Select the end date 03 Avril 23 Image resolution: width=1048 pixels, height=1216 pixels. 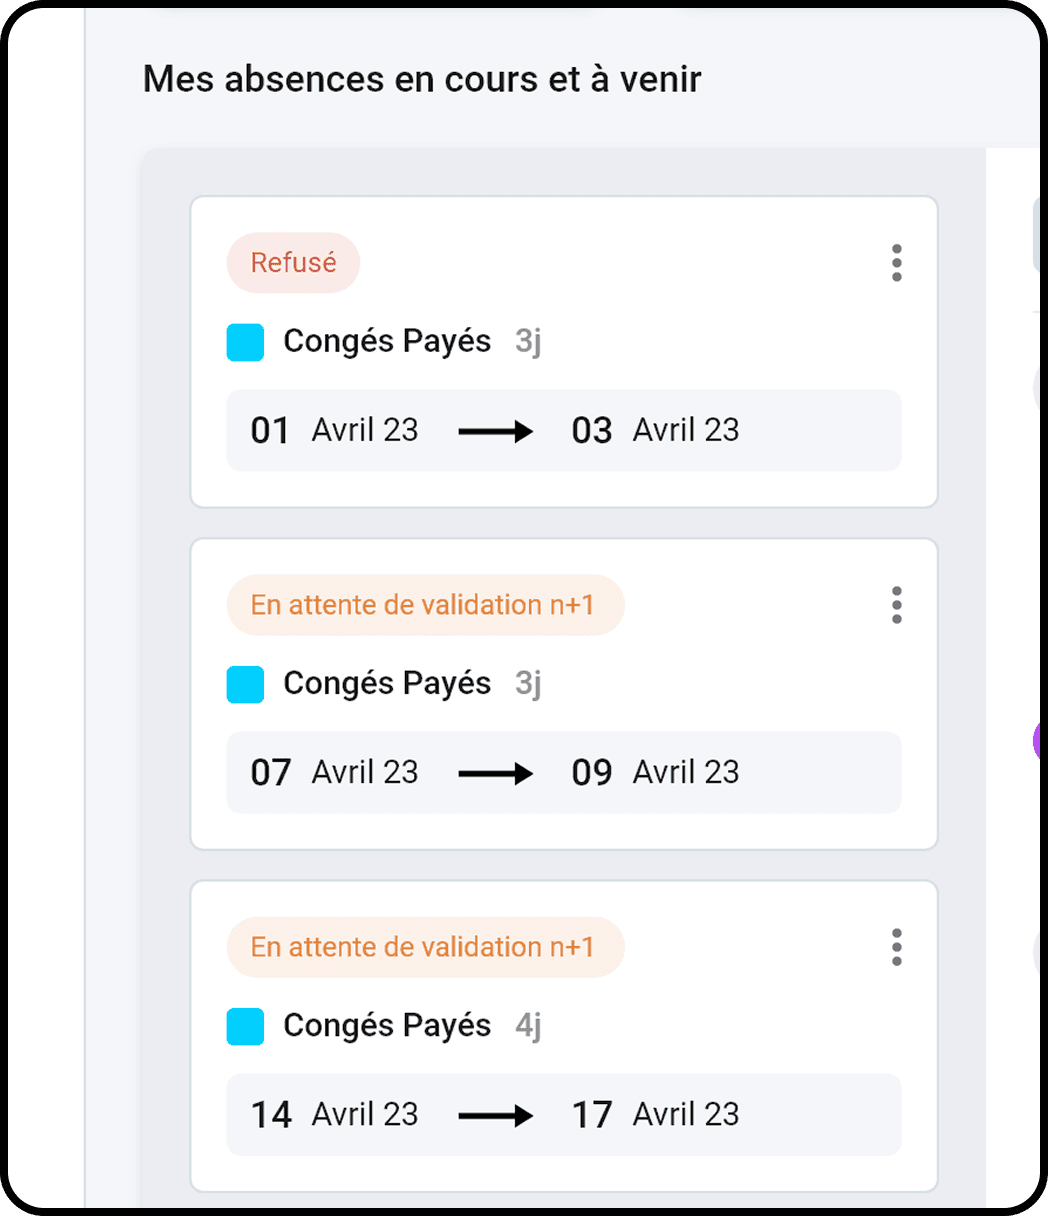tap(655, 431)
